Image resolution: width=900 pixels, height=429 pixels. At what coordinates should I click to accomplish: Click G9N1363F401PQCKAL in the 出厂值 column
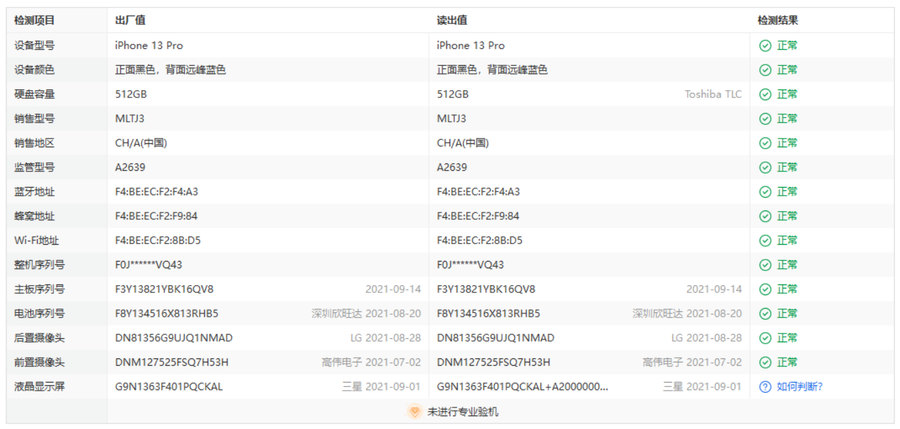(x=169, y=387)
